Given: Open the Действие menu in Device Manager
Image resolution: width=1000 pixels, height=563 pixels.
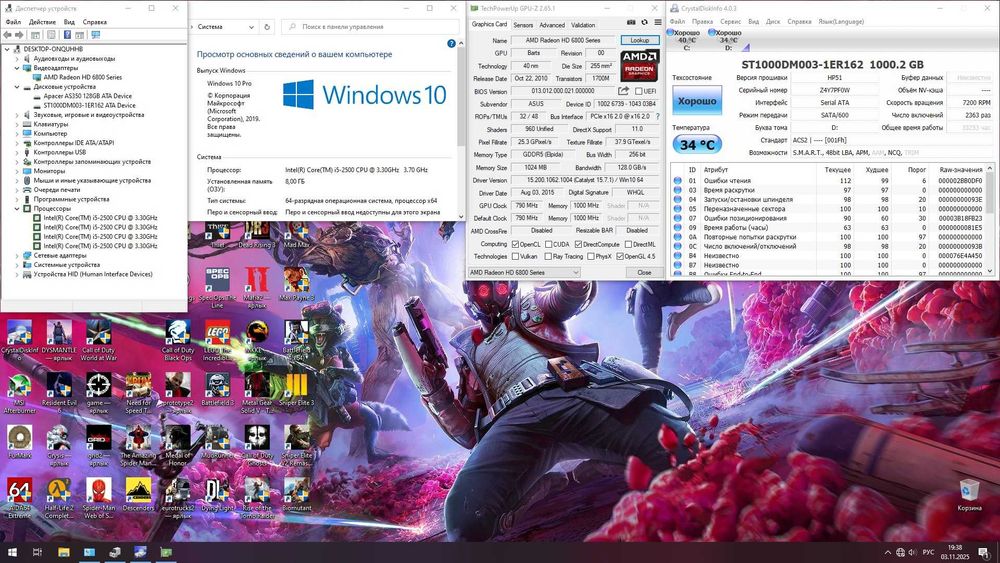Looking at the screenshot, I should pos(42,22).
